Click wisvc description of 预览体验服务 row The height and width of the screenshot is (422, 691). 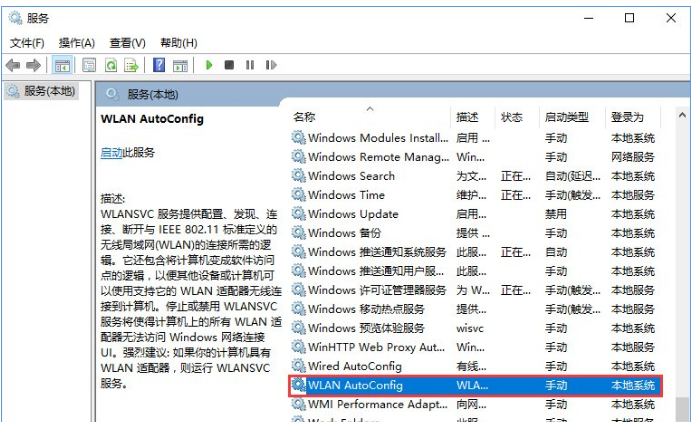tap(470, 328)
